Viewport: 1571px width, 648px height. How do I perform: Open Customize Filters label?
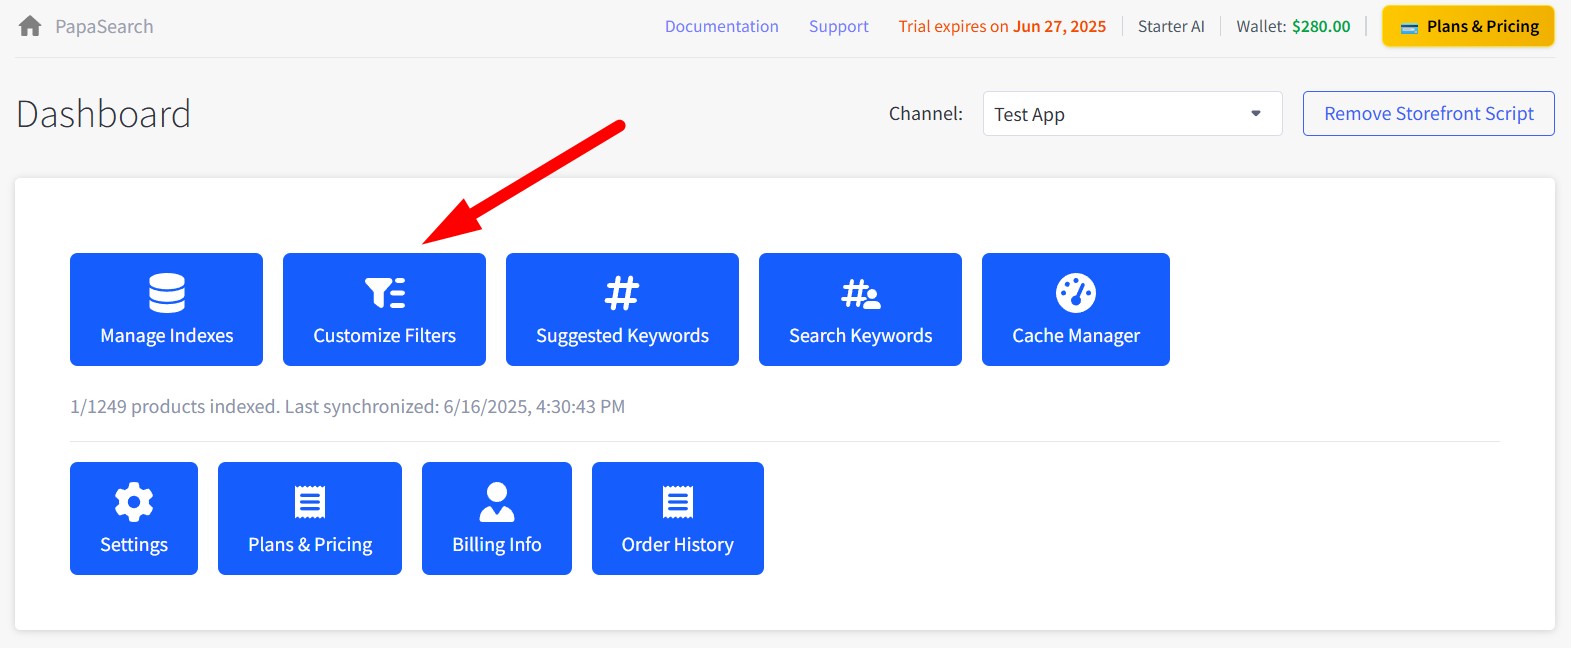pos(385,336)
